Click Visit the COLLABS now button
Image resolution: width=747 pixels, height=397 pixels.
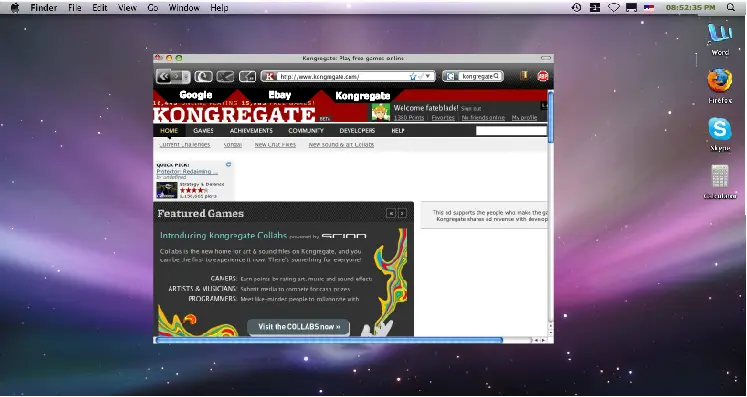pyautogui.click(x=299, y=327)
